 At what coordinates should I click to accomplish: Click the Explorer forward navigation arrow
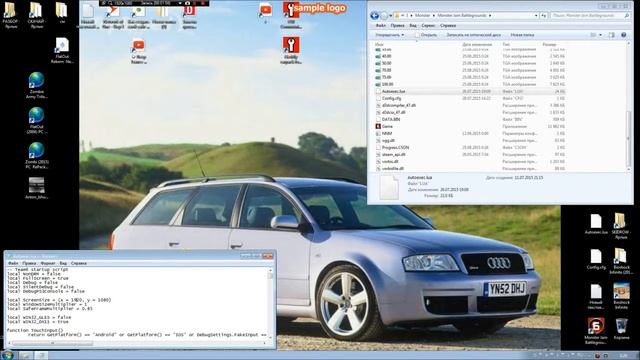(384, 16)
